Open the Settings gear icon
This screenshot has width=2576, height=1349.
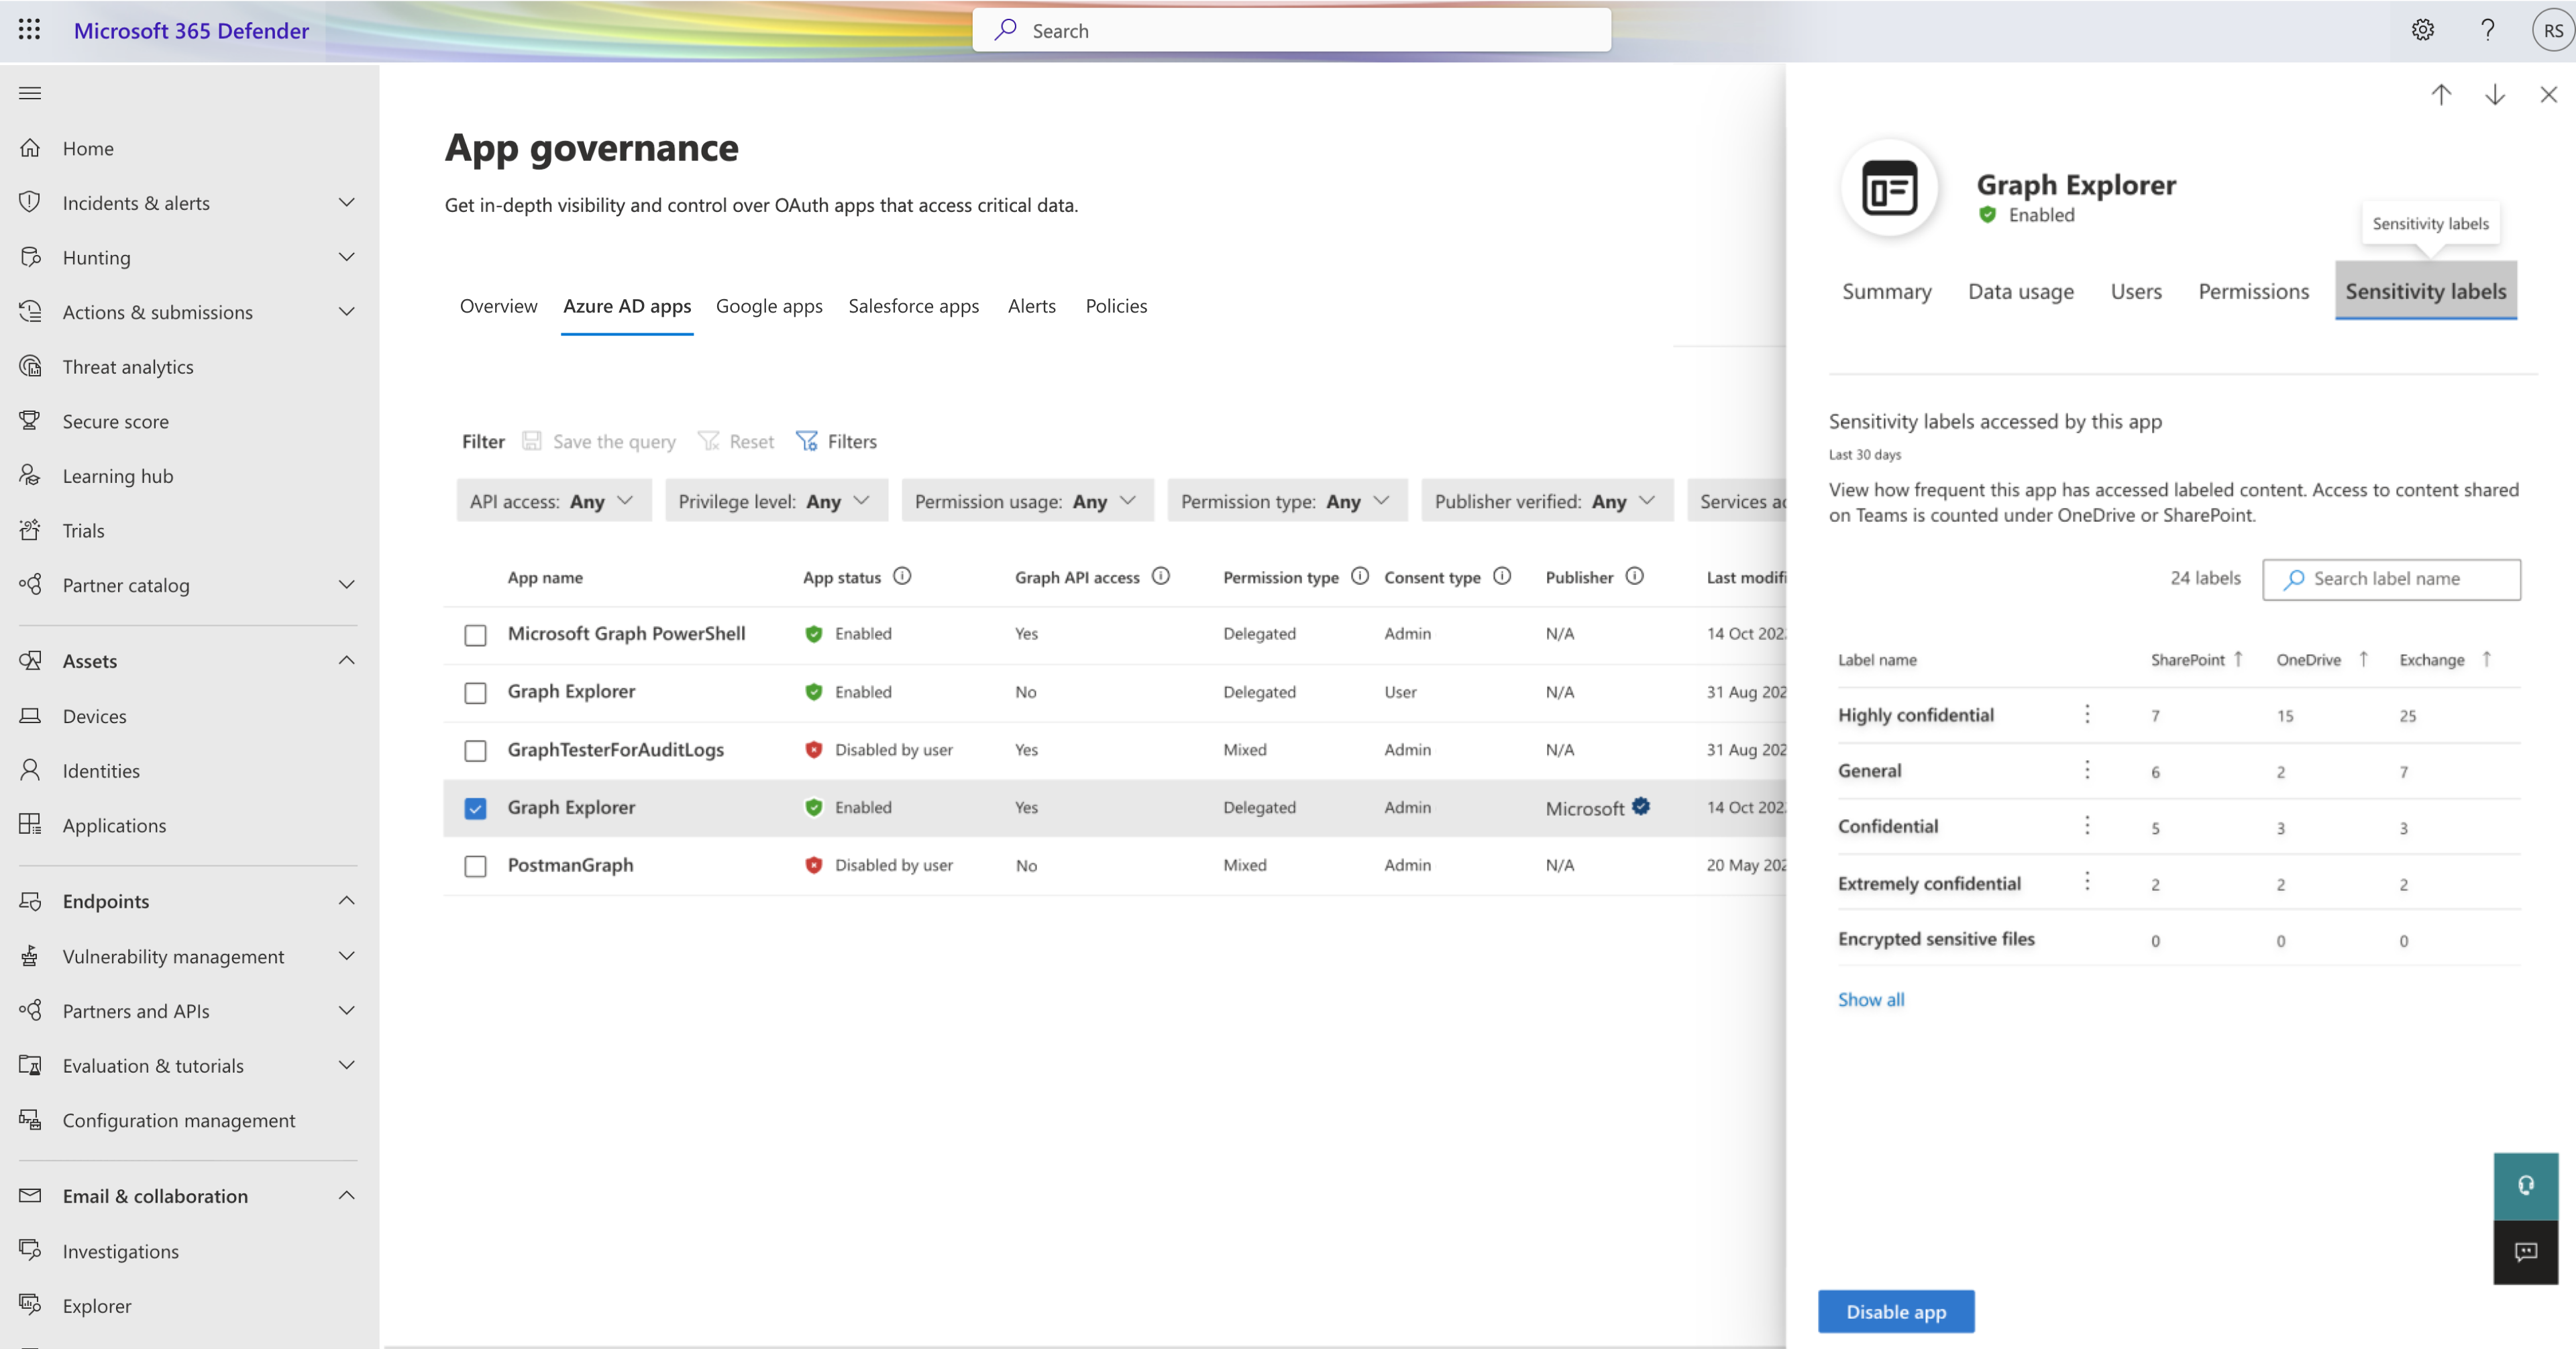[x=2421, y=29]
